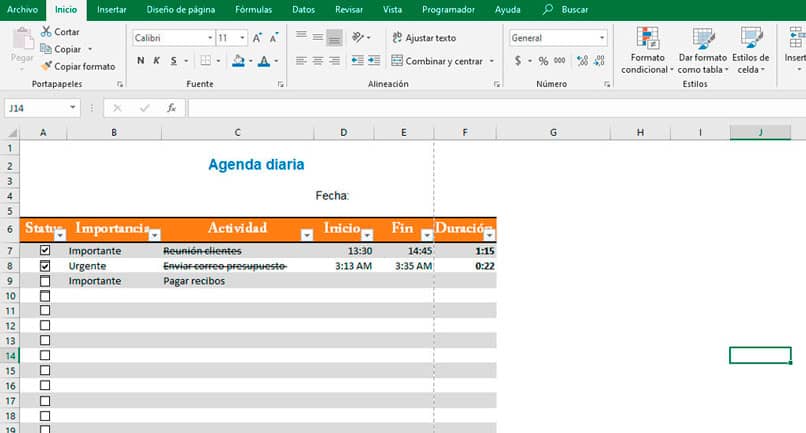Click the borders icon

tap(206, 61)
